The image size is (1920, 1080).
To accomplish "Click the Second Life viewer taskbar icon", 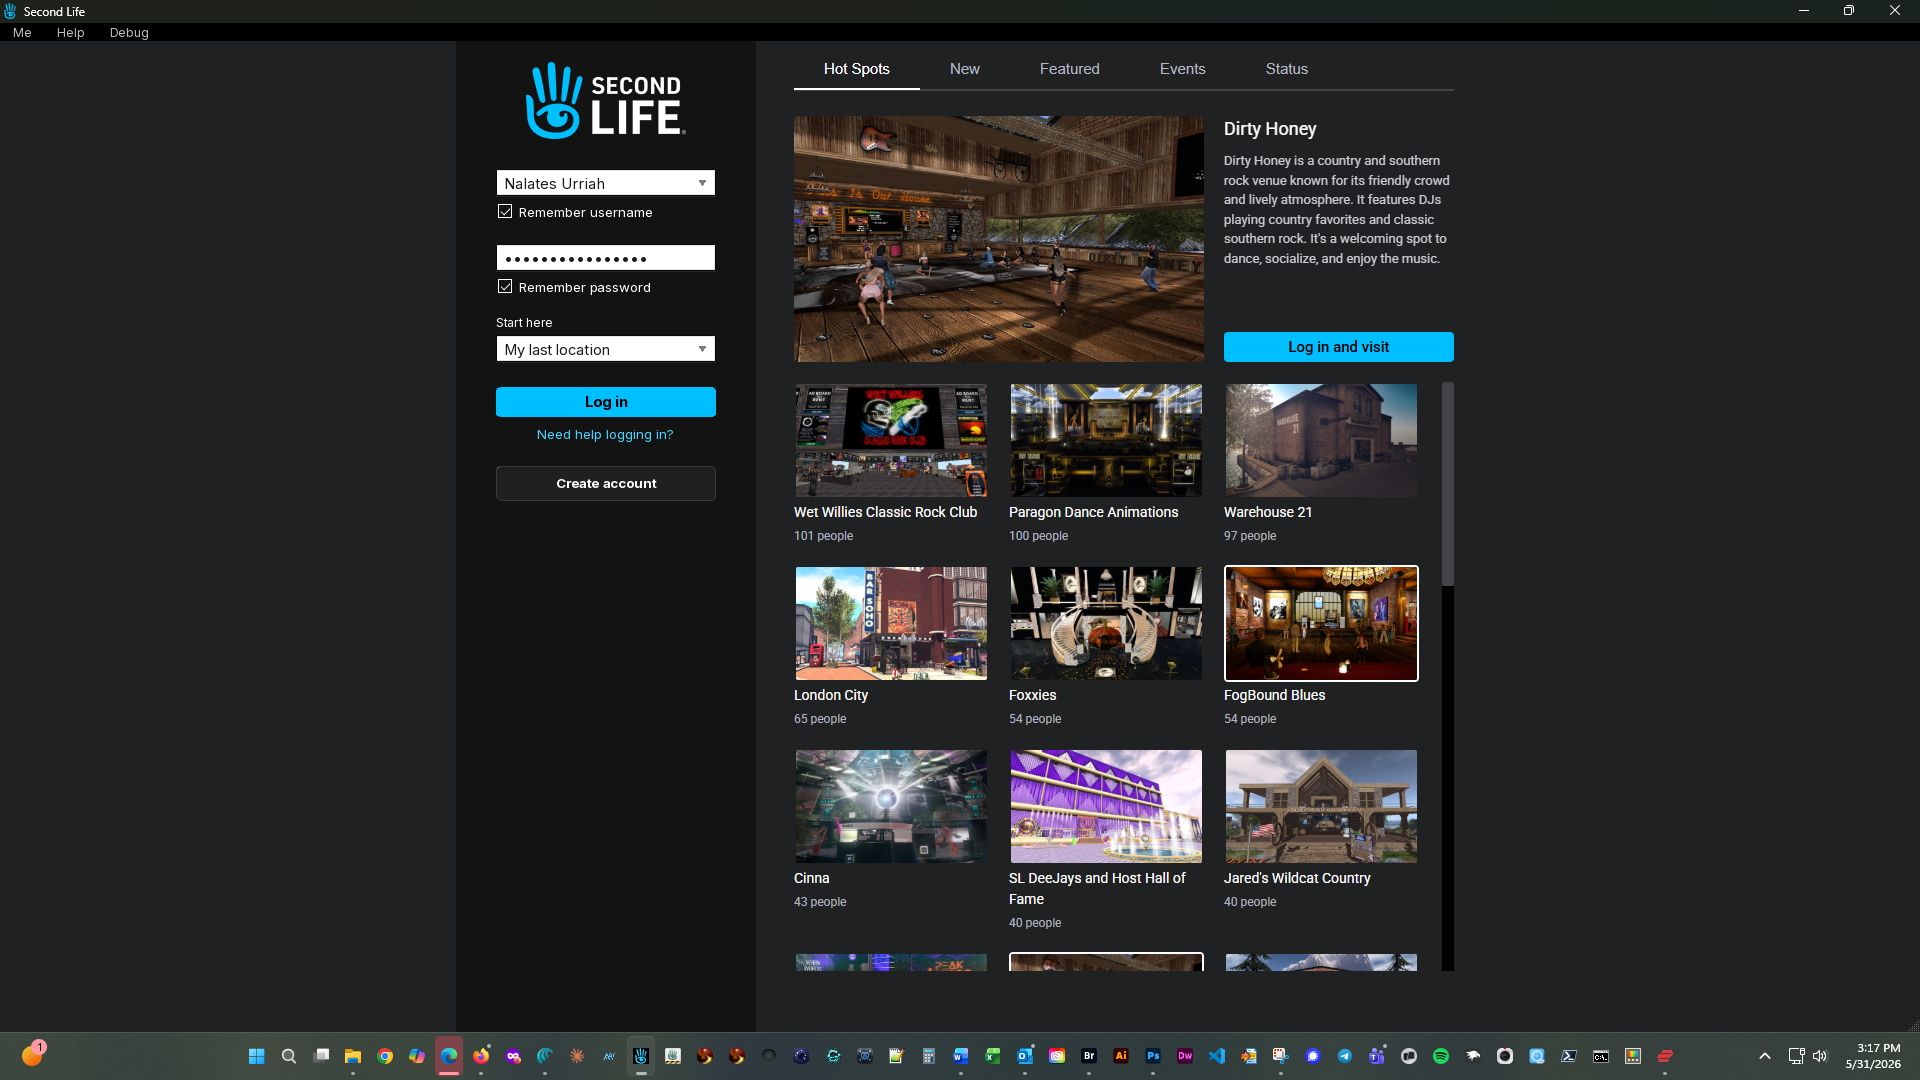I will tap(641, 1056).
